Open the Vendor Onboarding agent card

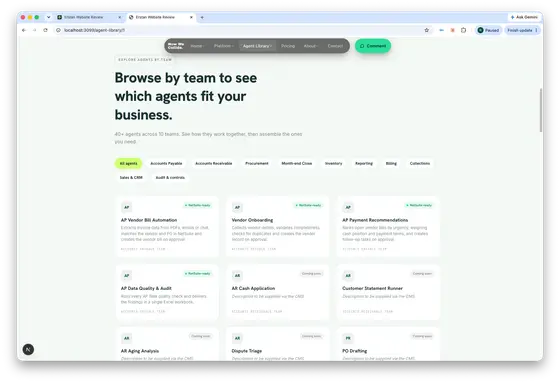tap(278, 227)
